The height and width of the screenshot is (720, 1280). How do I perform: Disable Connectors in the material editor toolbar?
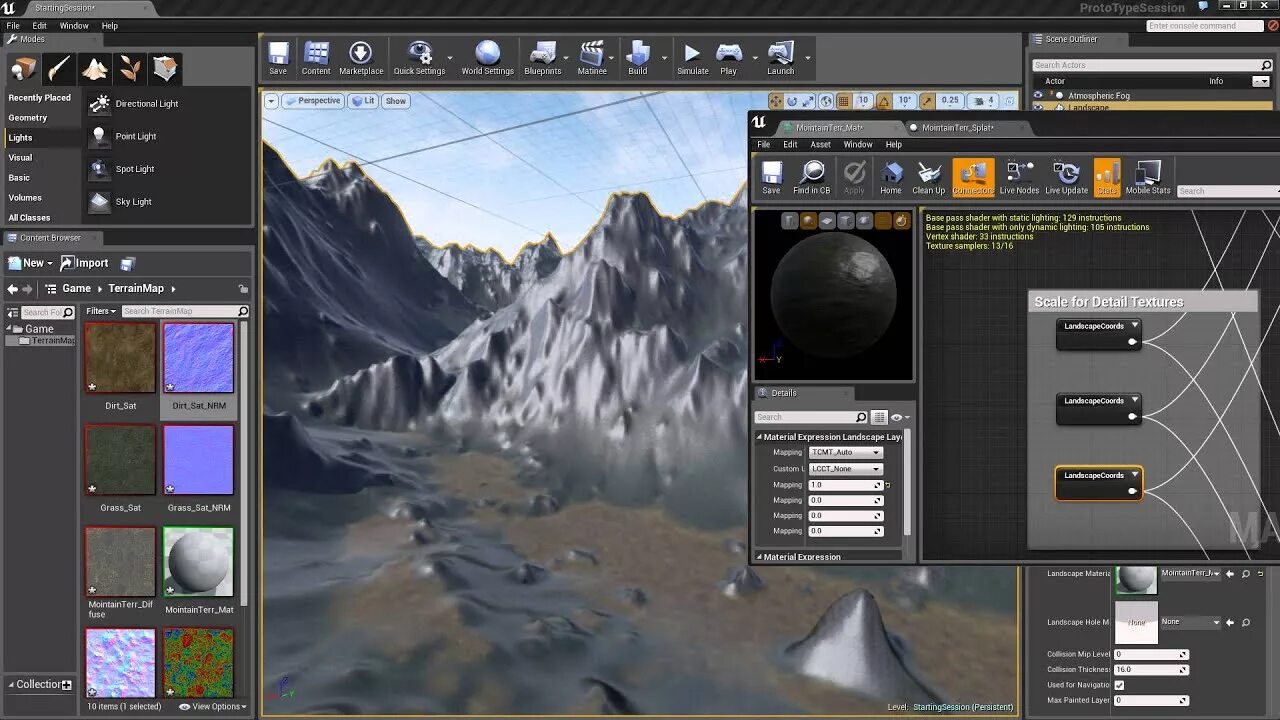972,176
